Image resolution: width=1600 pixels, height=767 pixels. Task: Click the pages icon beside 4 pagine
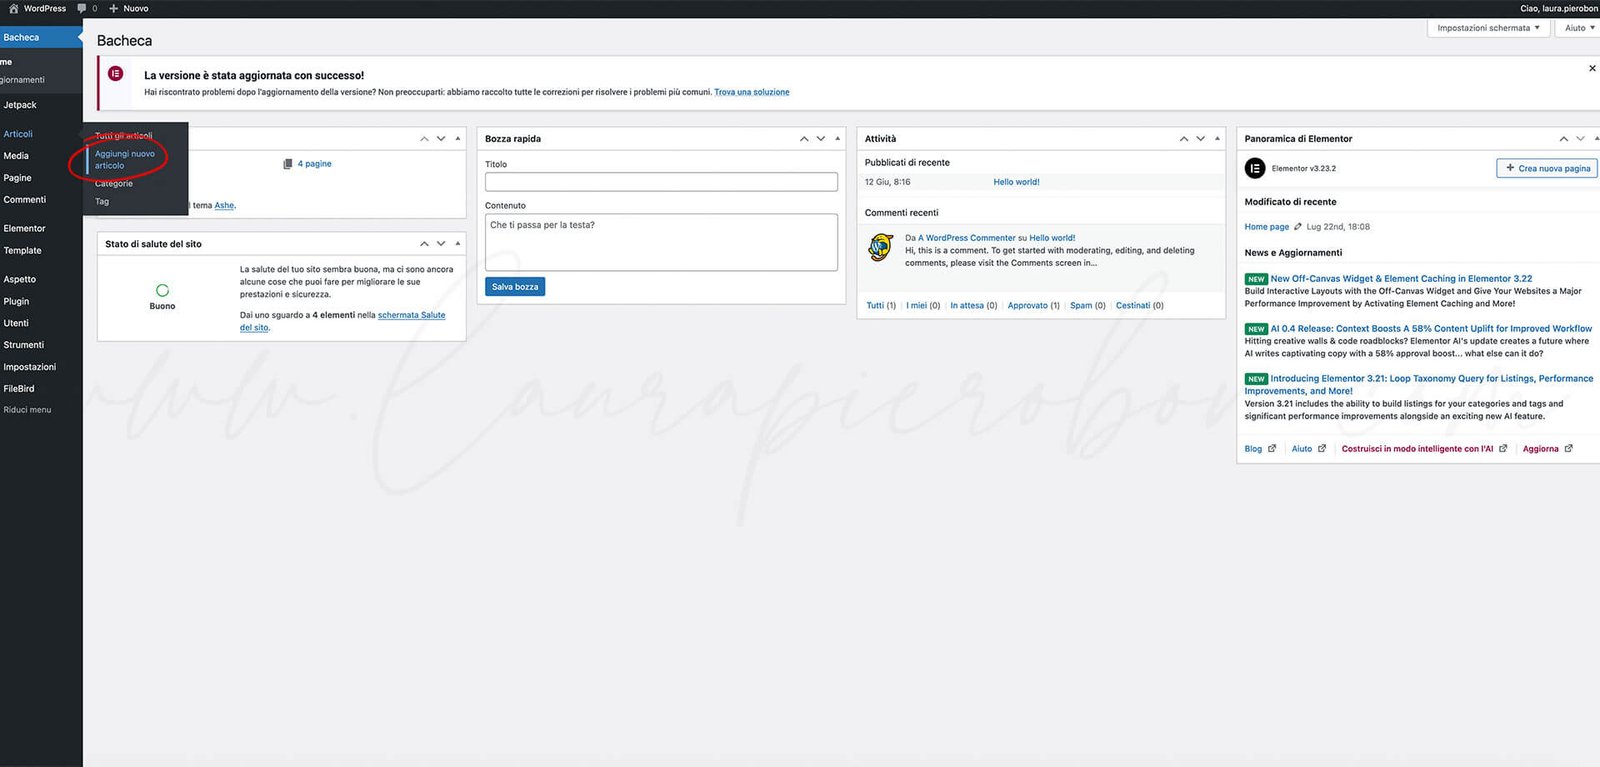tap(288, 164)
